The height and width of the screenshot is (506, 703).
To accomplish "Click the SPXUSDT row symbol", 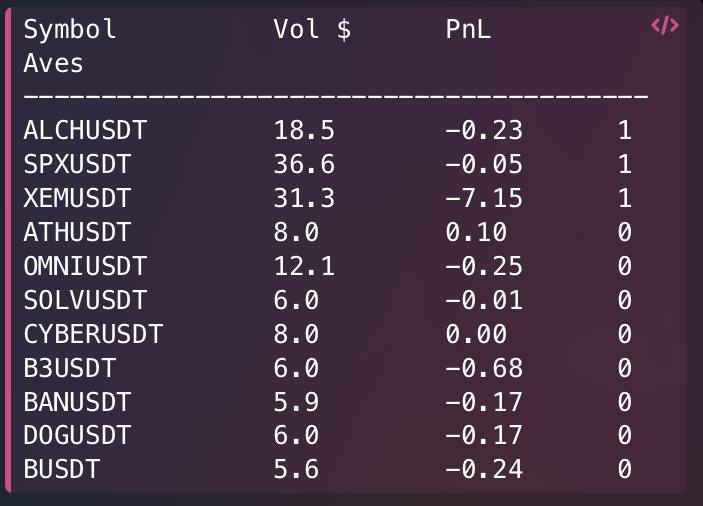I will click(77, 164).
